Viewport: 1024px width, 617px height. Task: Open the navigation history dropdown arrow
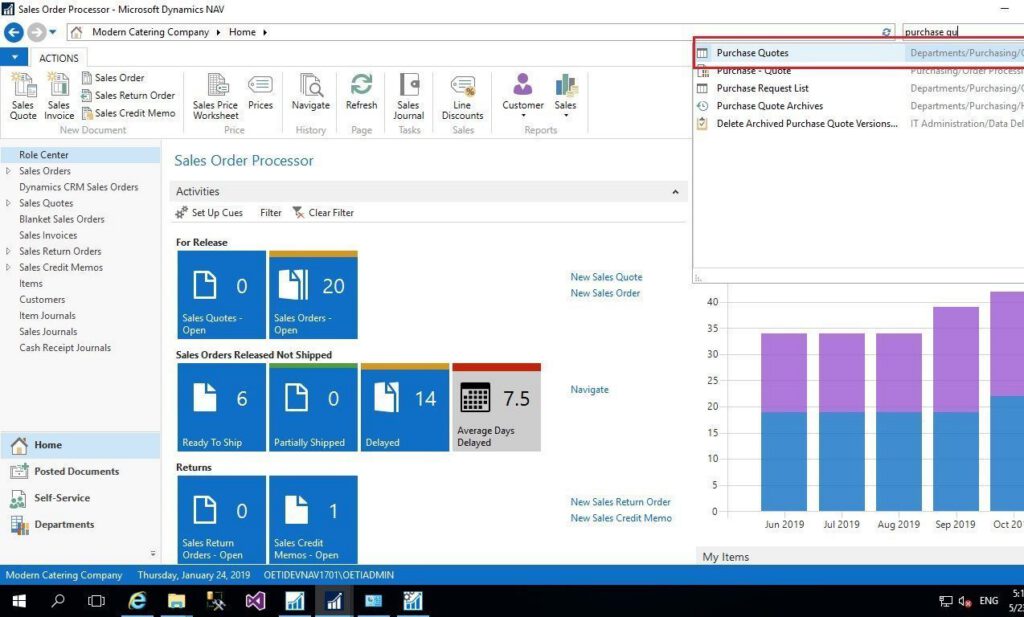53,32
